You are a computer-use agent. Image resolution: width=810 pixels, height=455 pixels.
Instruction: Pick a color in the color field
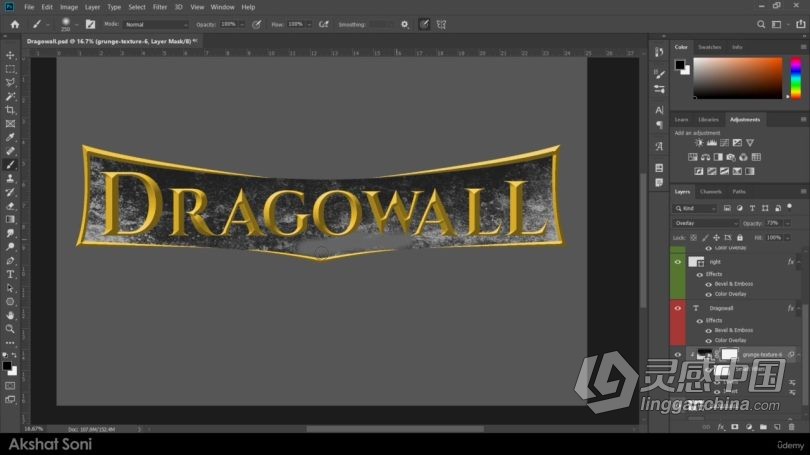point(738,78)
